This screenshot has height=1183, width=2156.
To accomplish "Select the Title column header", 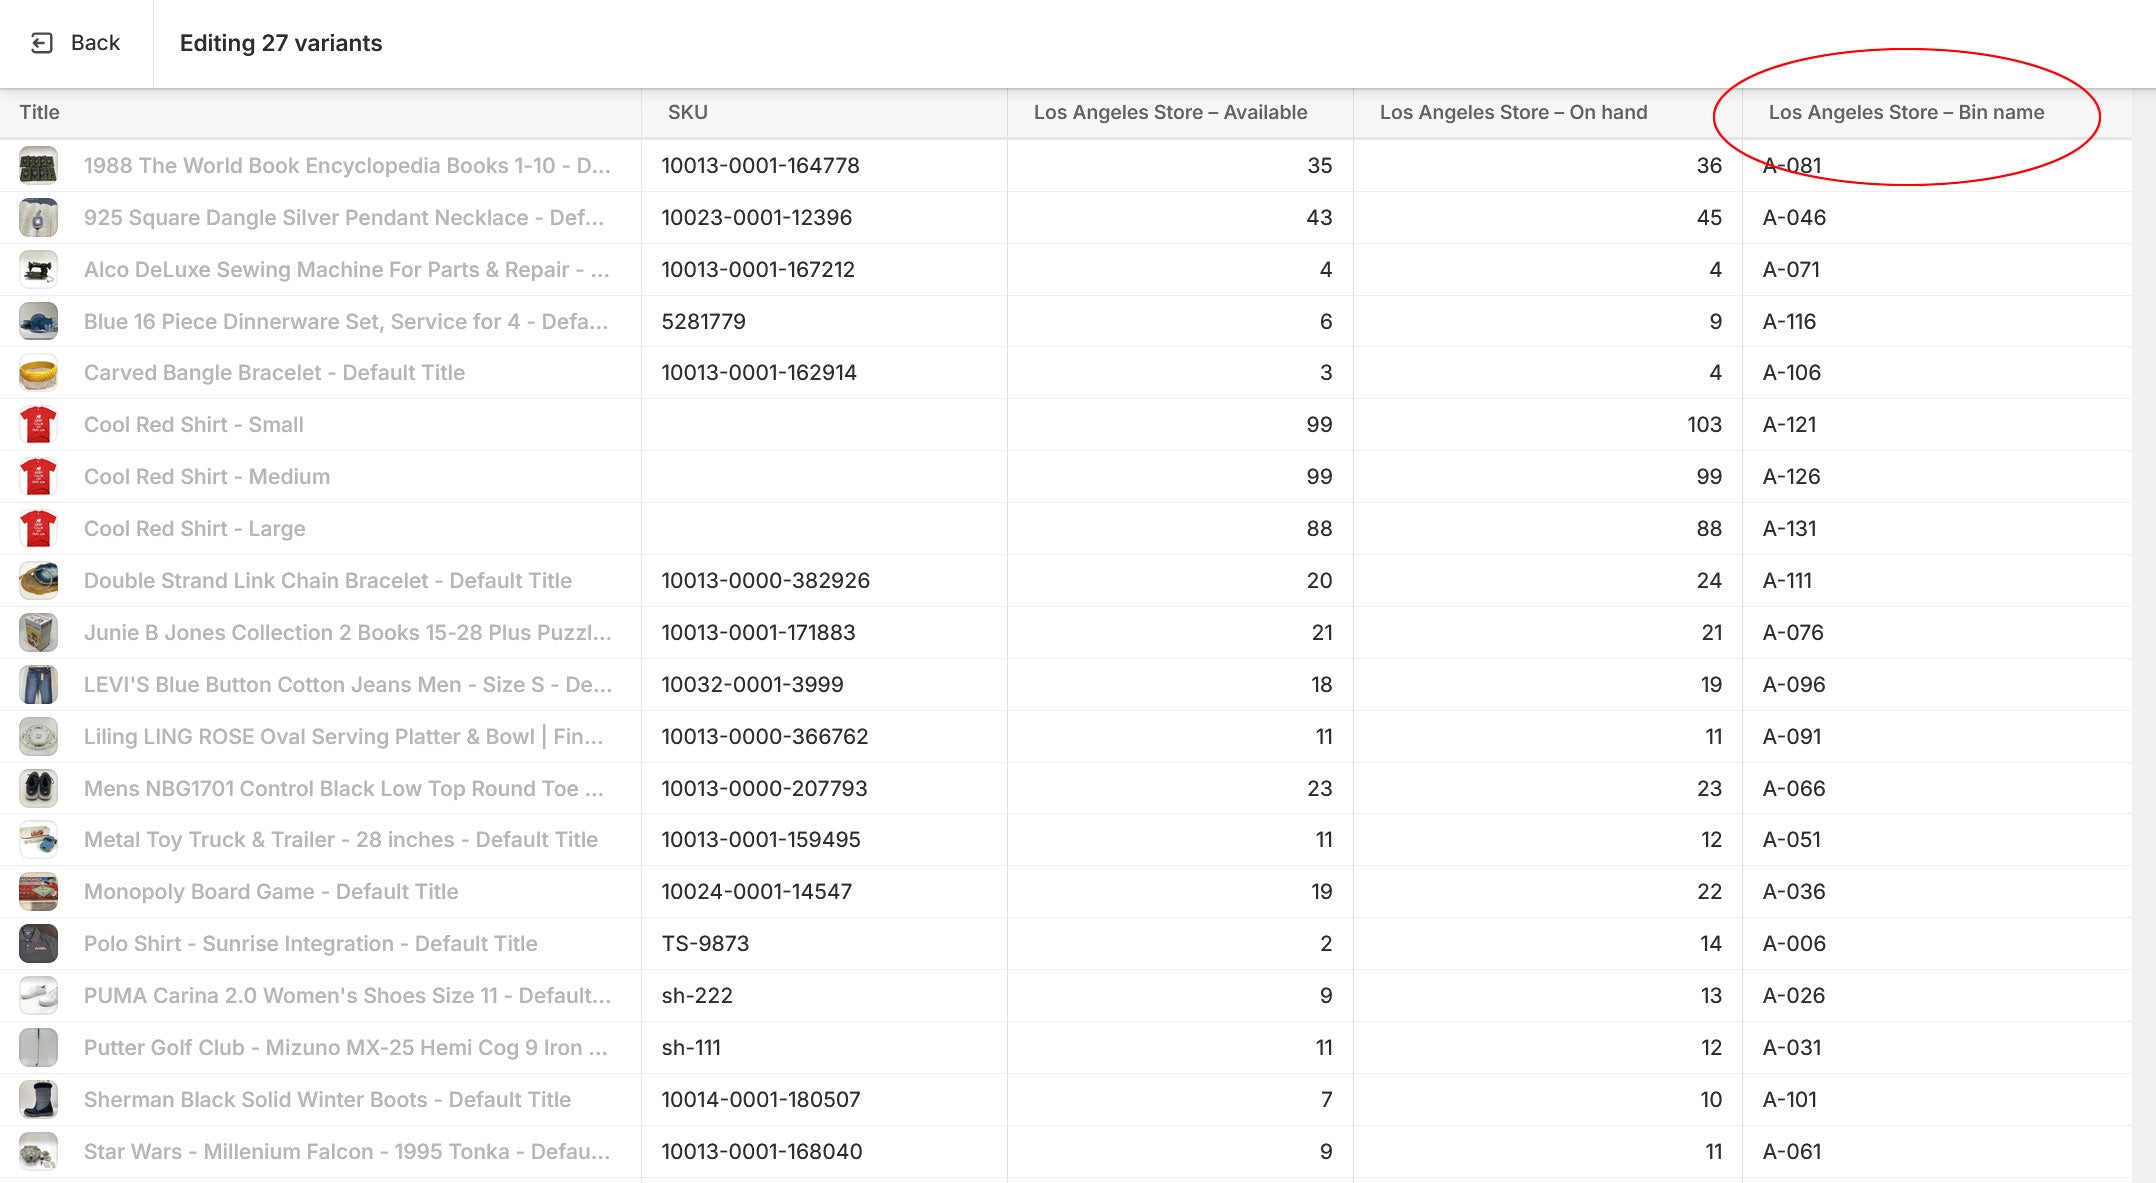I will point(320,113).
